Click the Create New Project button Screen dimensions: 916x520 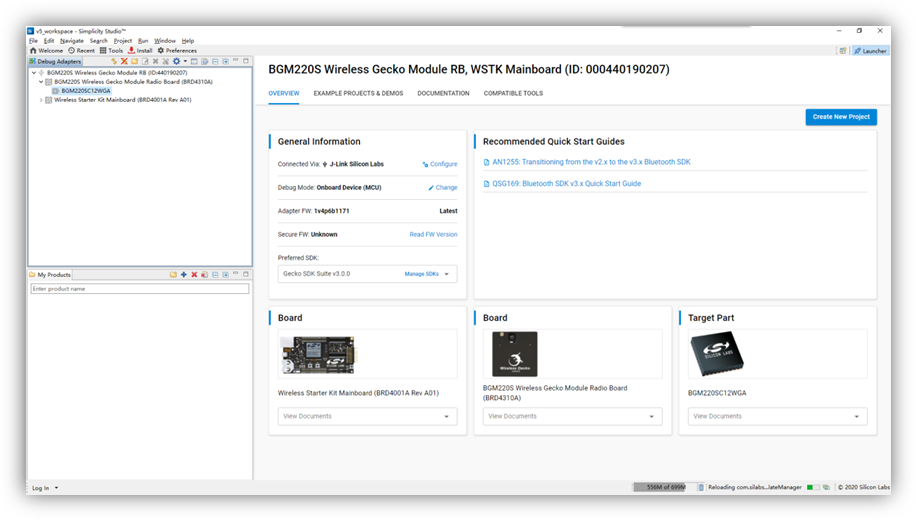pos(841,117)
